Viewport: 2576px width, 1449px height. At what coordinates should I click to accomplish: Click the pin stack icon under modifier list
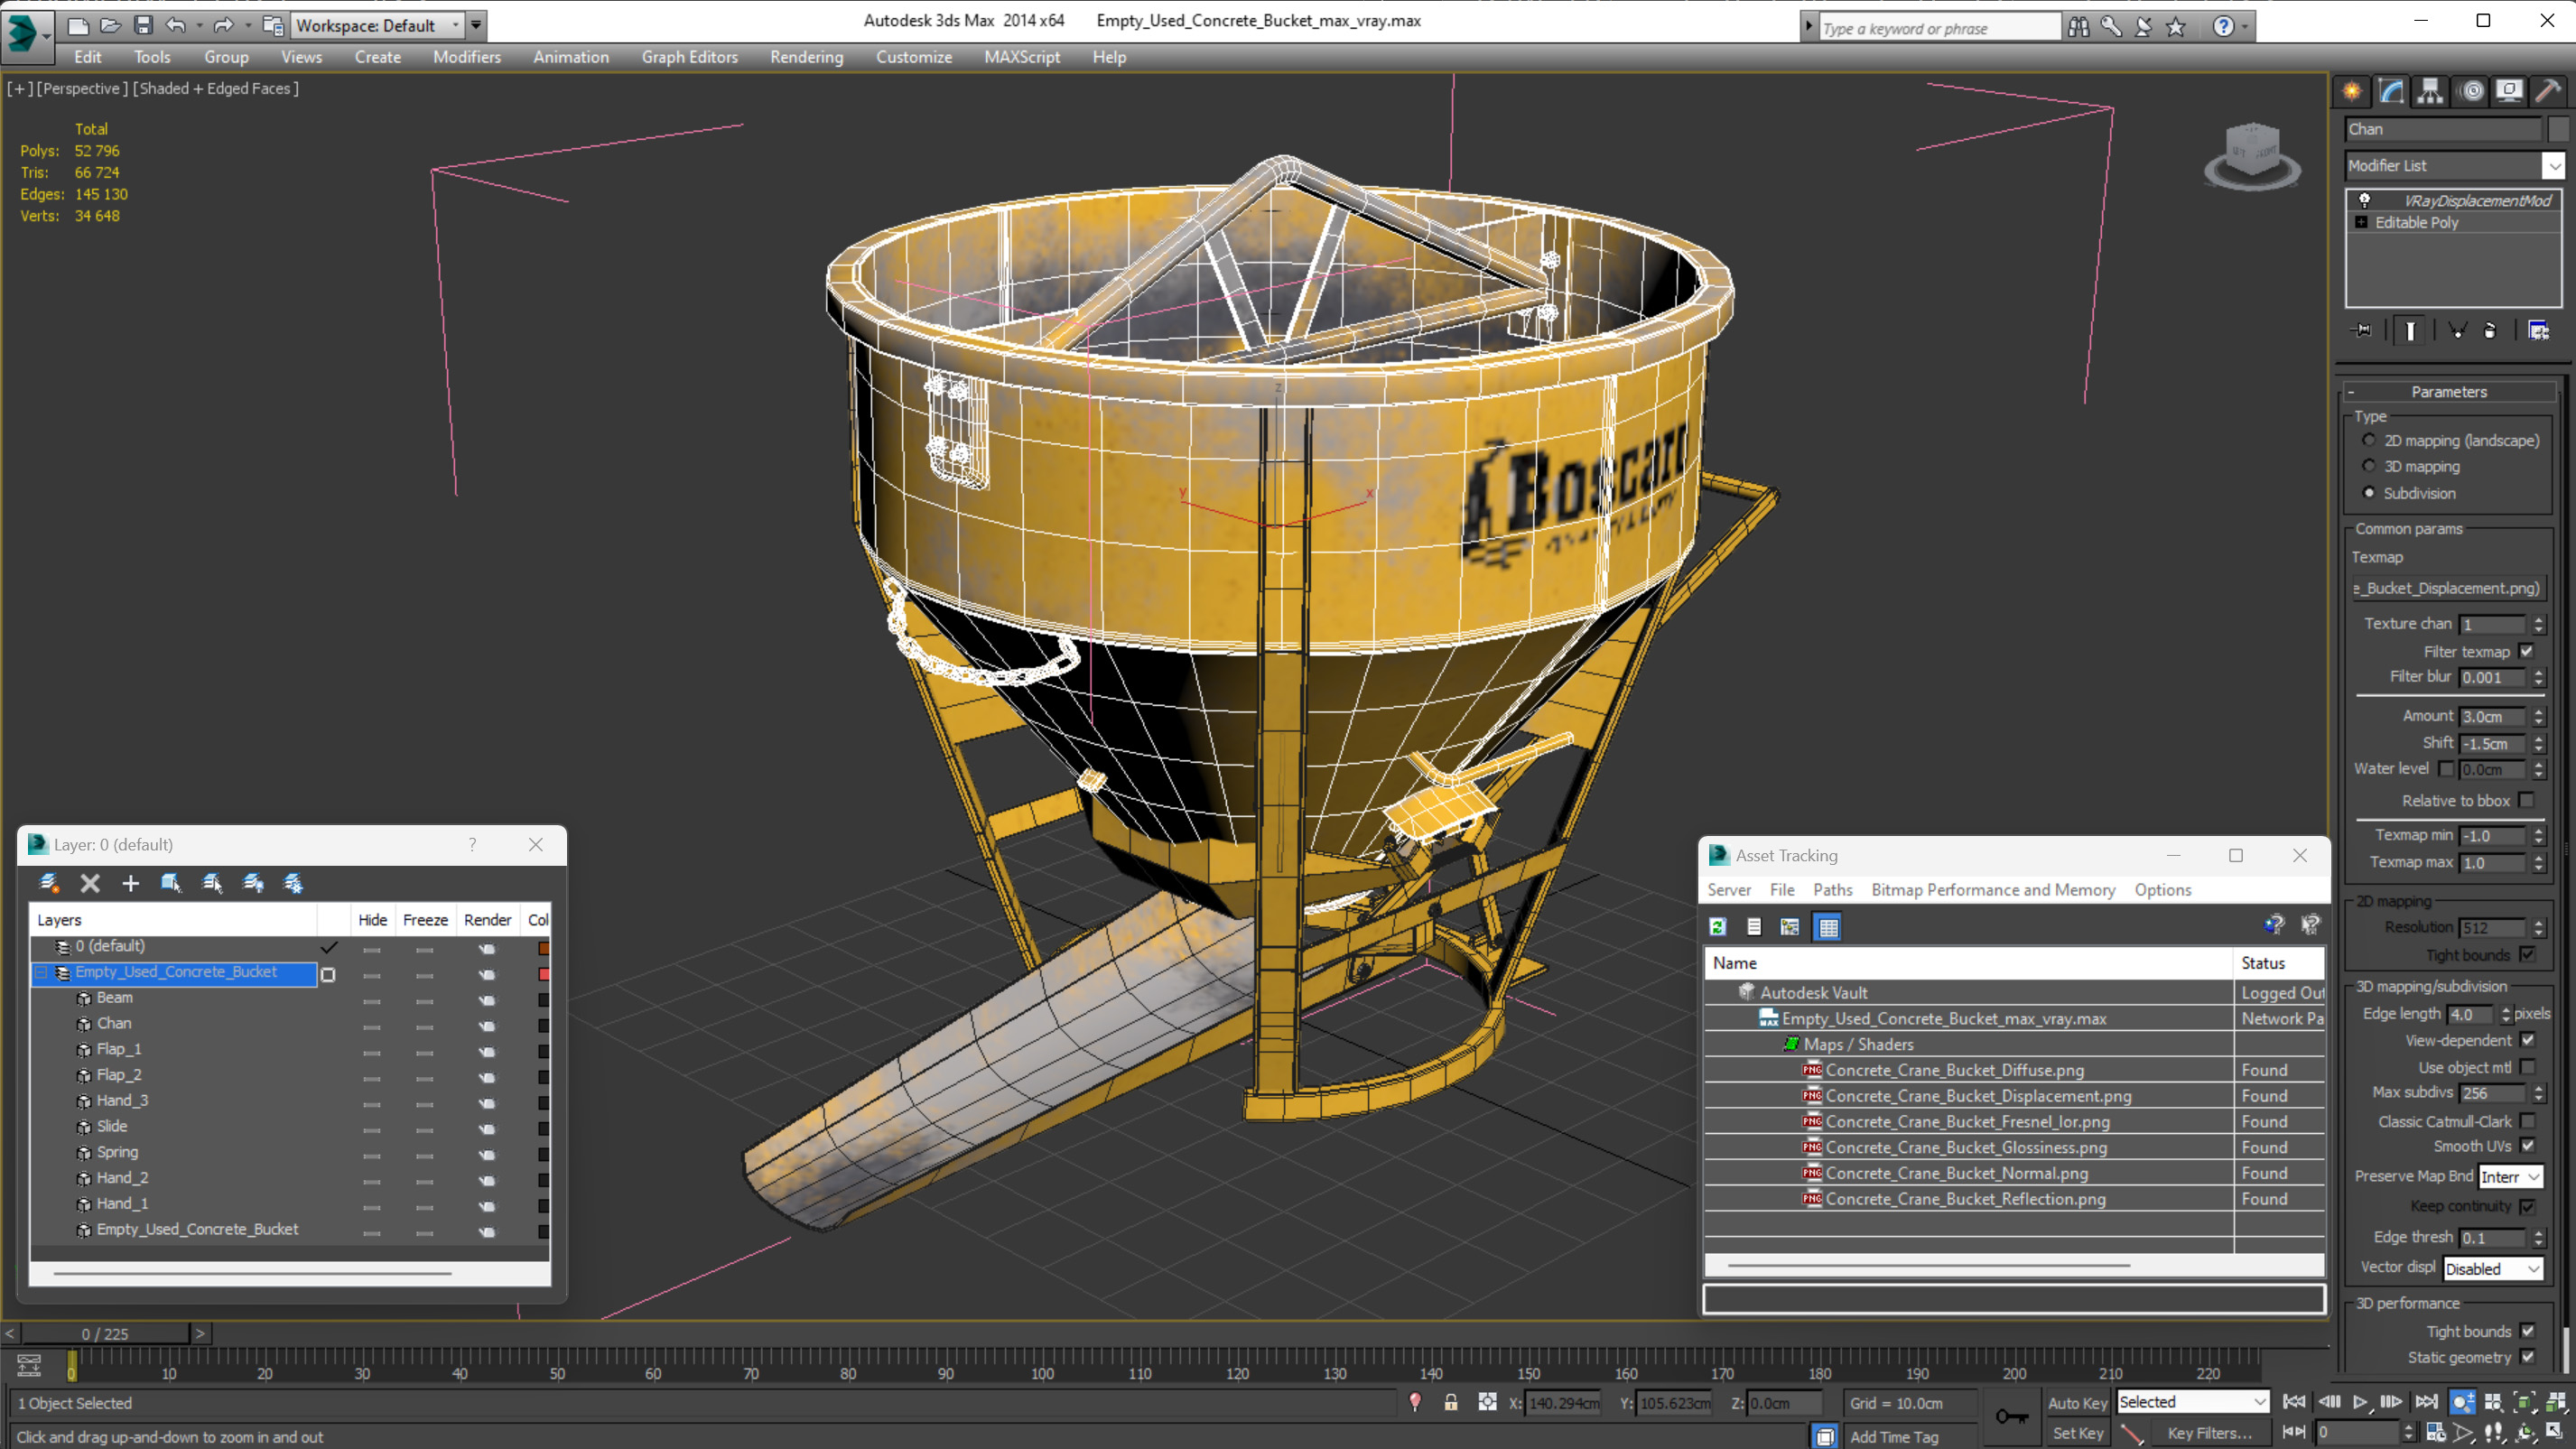(2362, 330)
